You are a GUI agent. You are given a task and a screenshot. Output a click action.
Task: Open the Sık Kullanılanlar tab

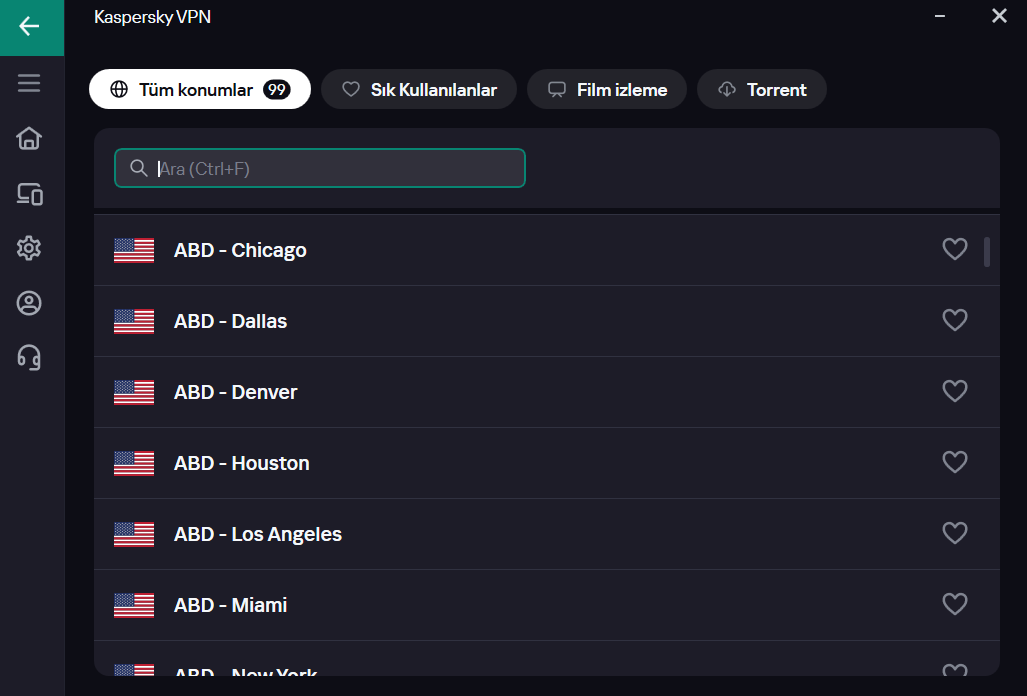(x=419, y=90)
